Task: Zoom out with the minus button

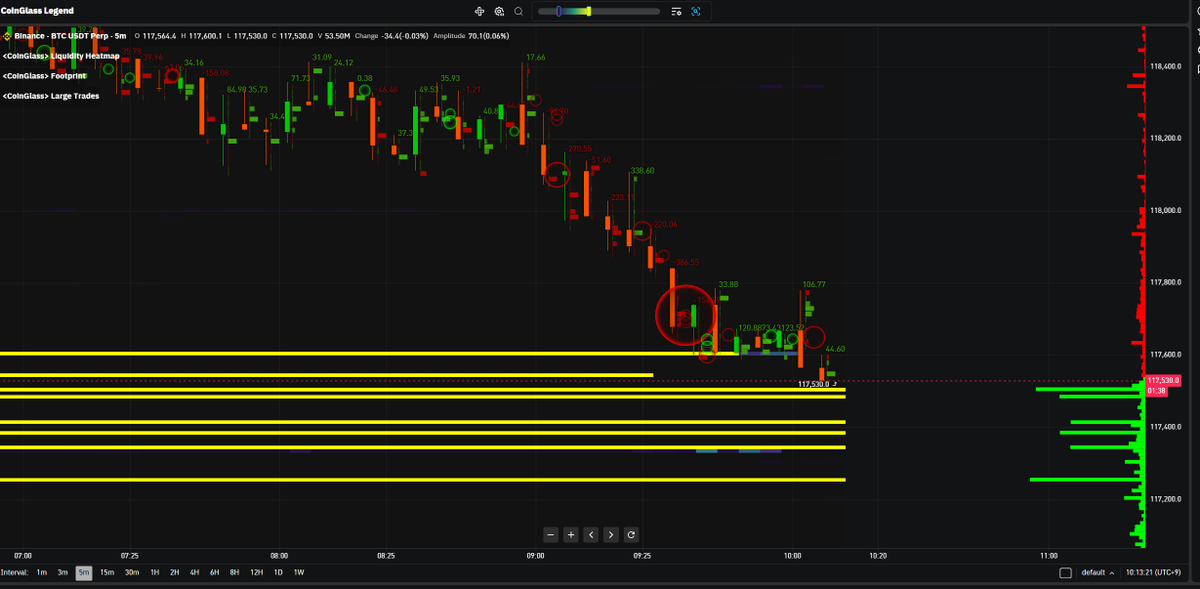Action: tap(550, 535)
